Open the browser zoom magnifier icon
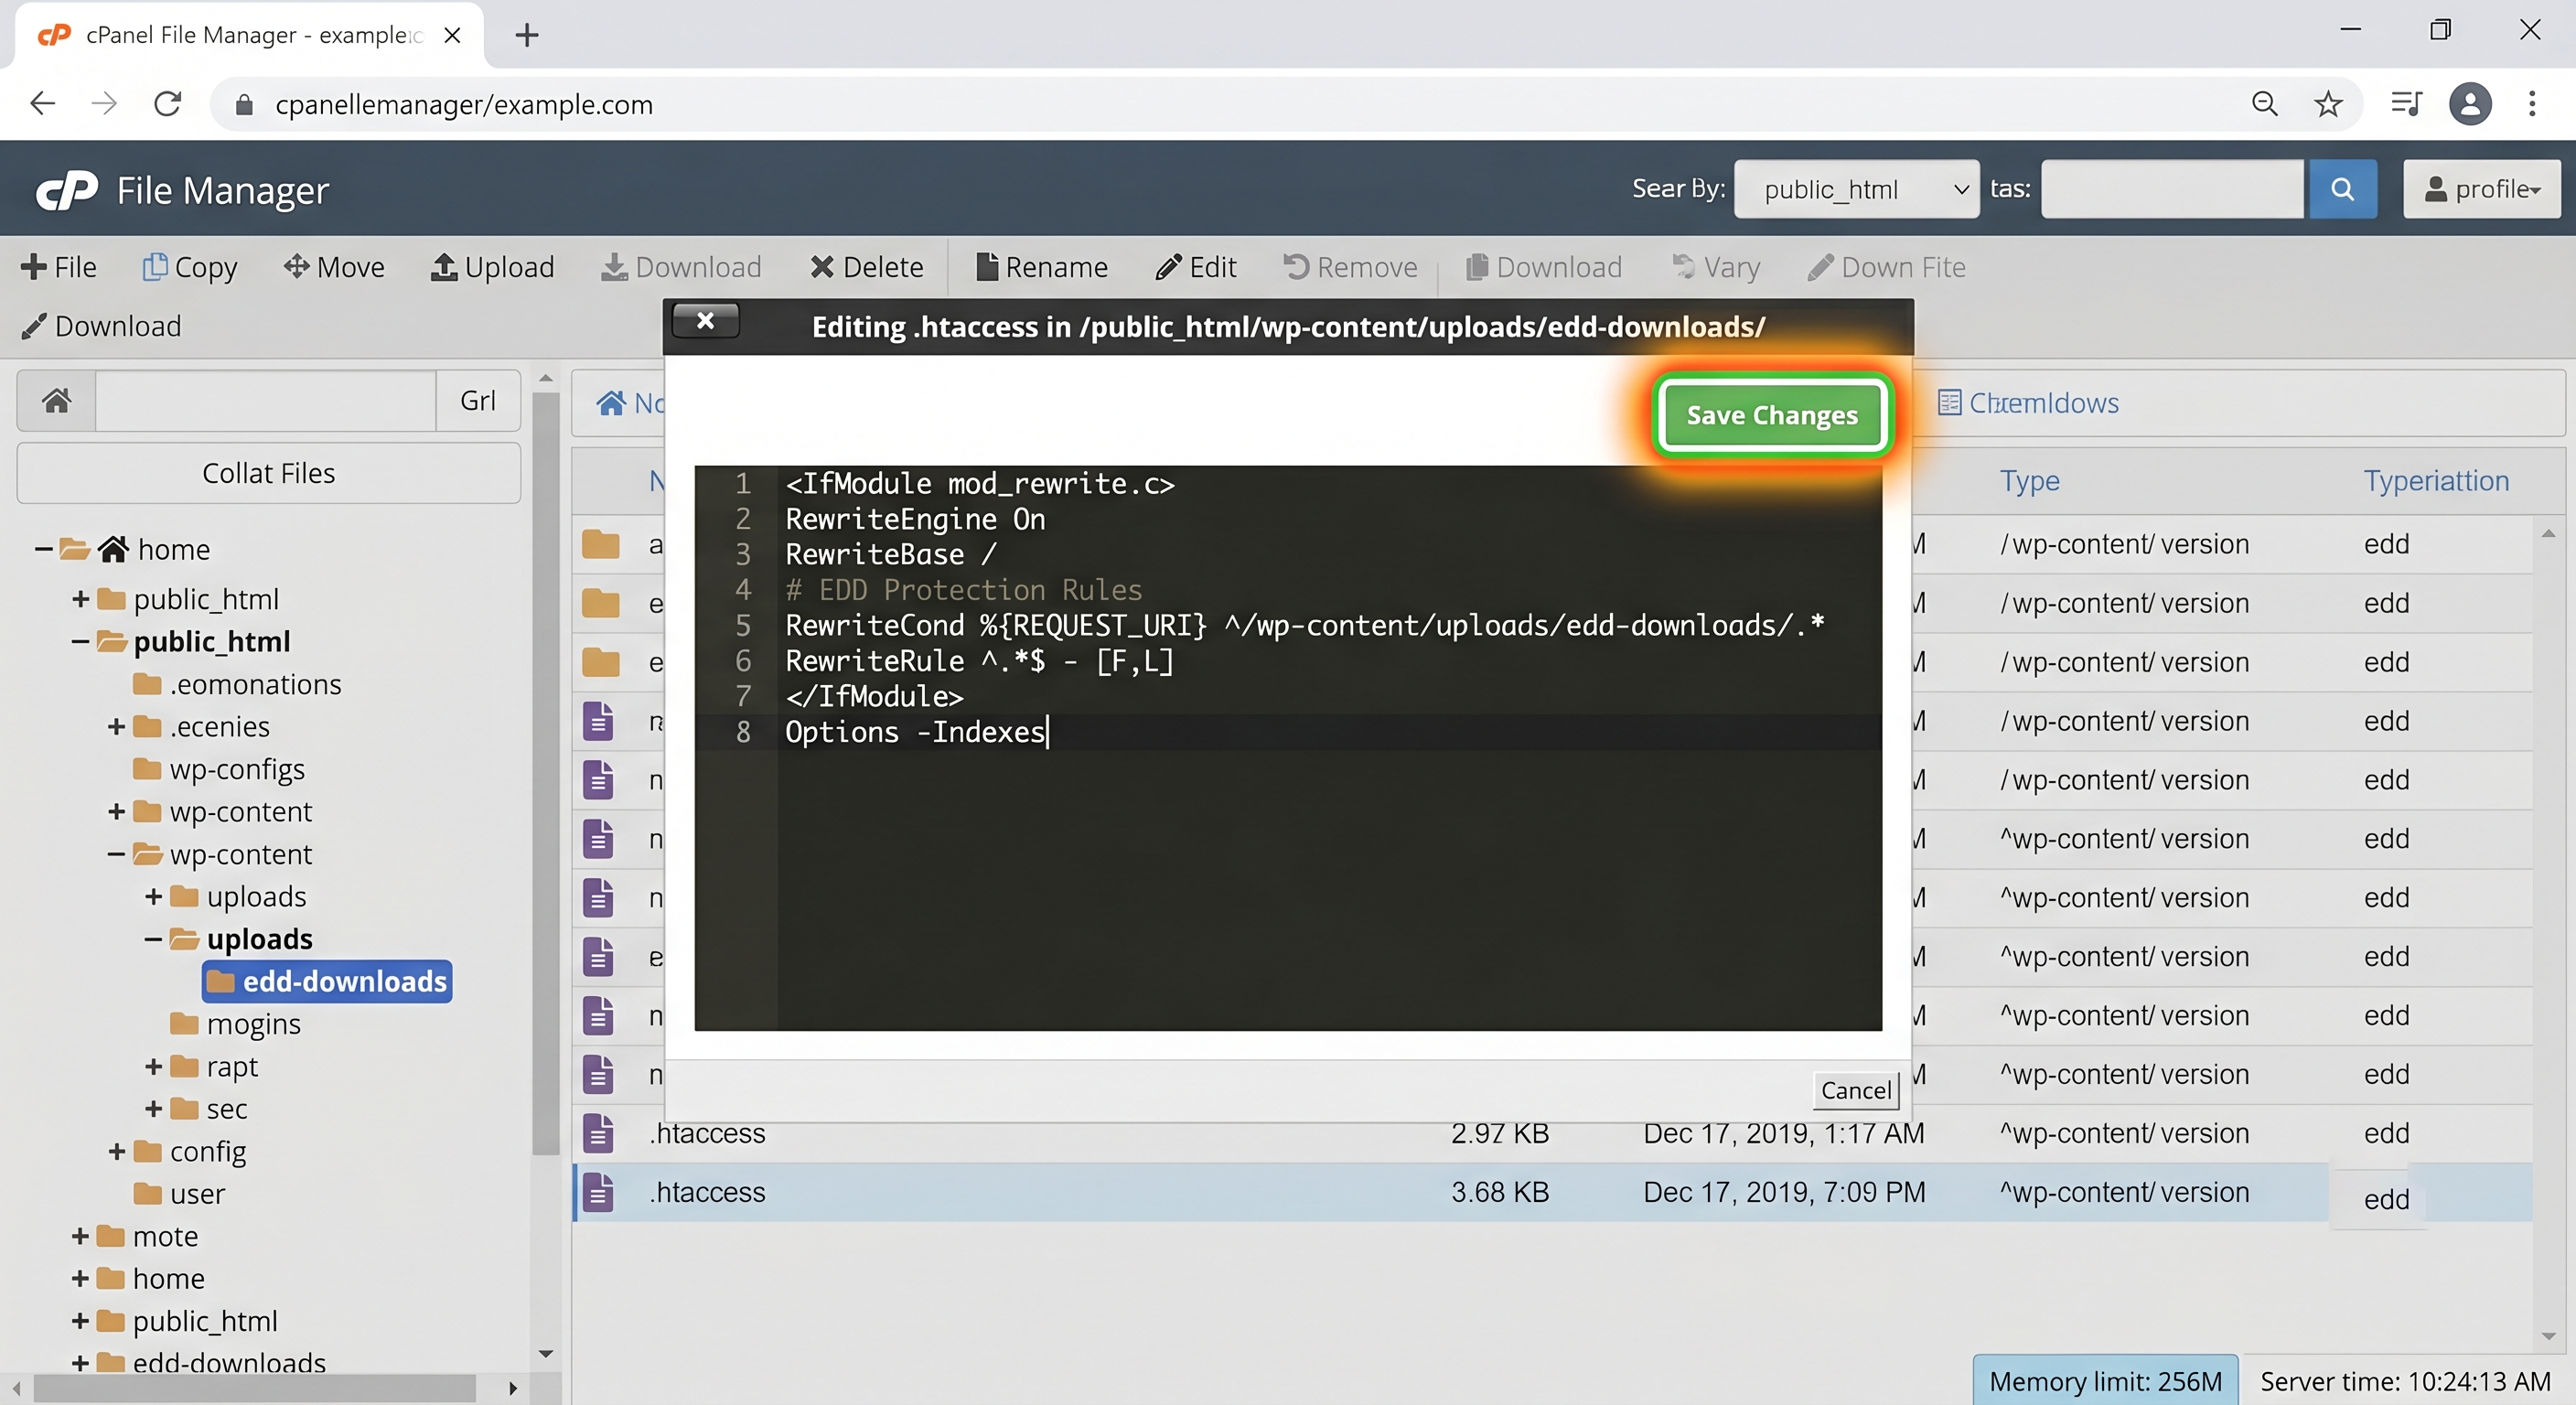 pos(2264,104)
